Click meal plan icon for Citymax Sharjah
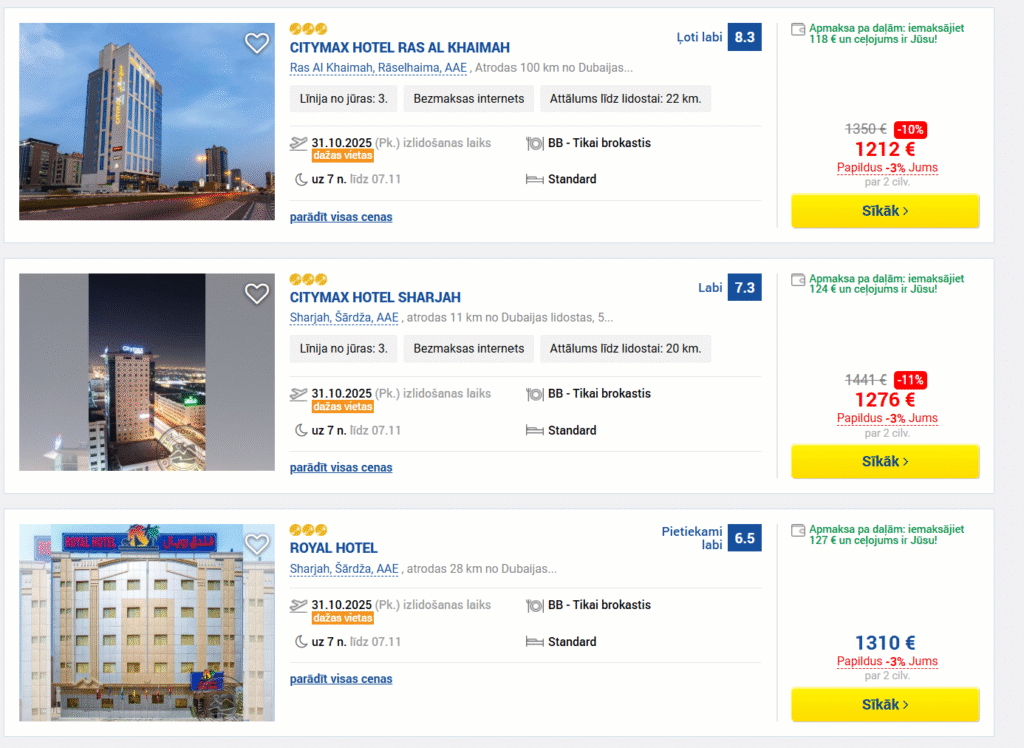This screenshot has width=1024, height=748. (534, 394)
